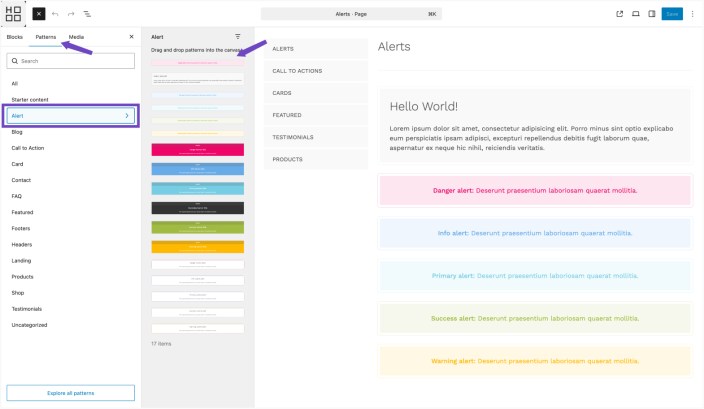The height and width of the screenshot is (409, 704).
Task: Select the Blog pattern category
Action: (x=17, y=132)
